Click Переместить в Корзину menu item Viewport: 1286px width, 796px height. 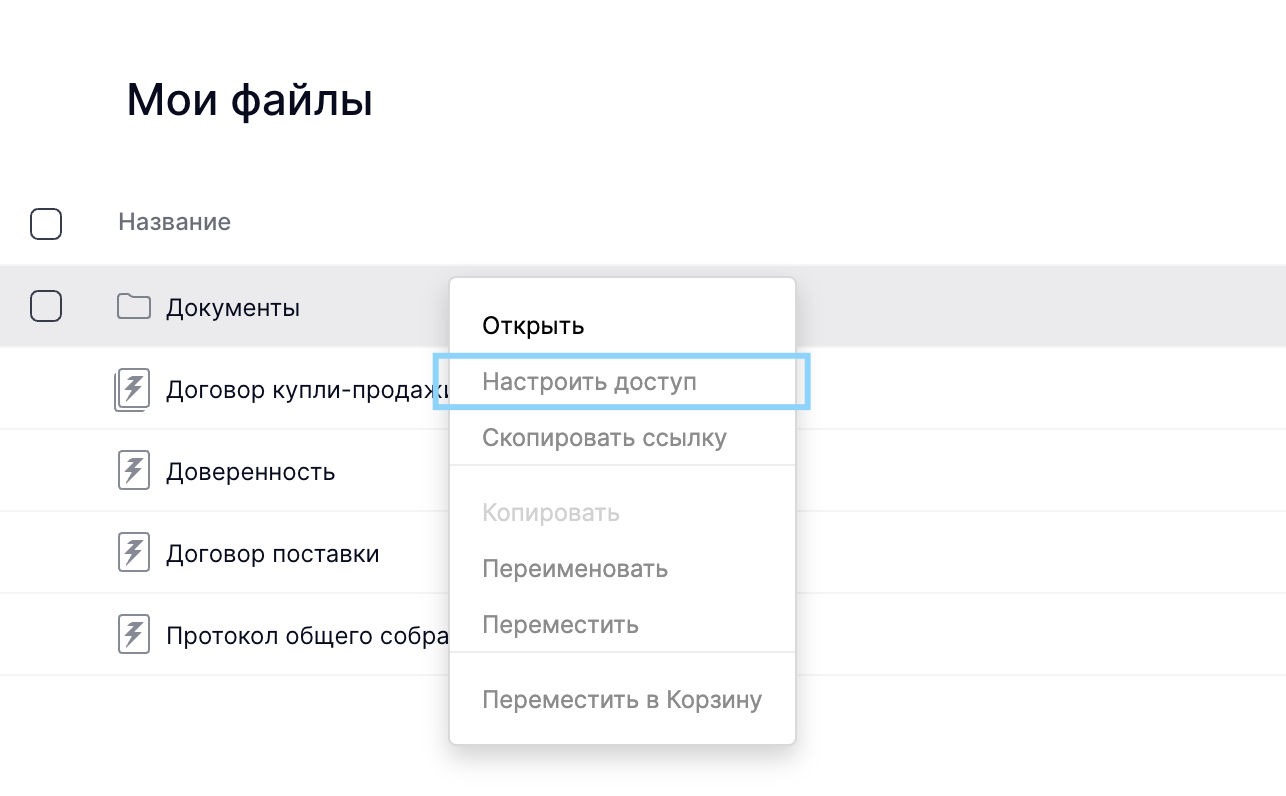pyautogui.click(x=622, y=699)
